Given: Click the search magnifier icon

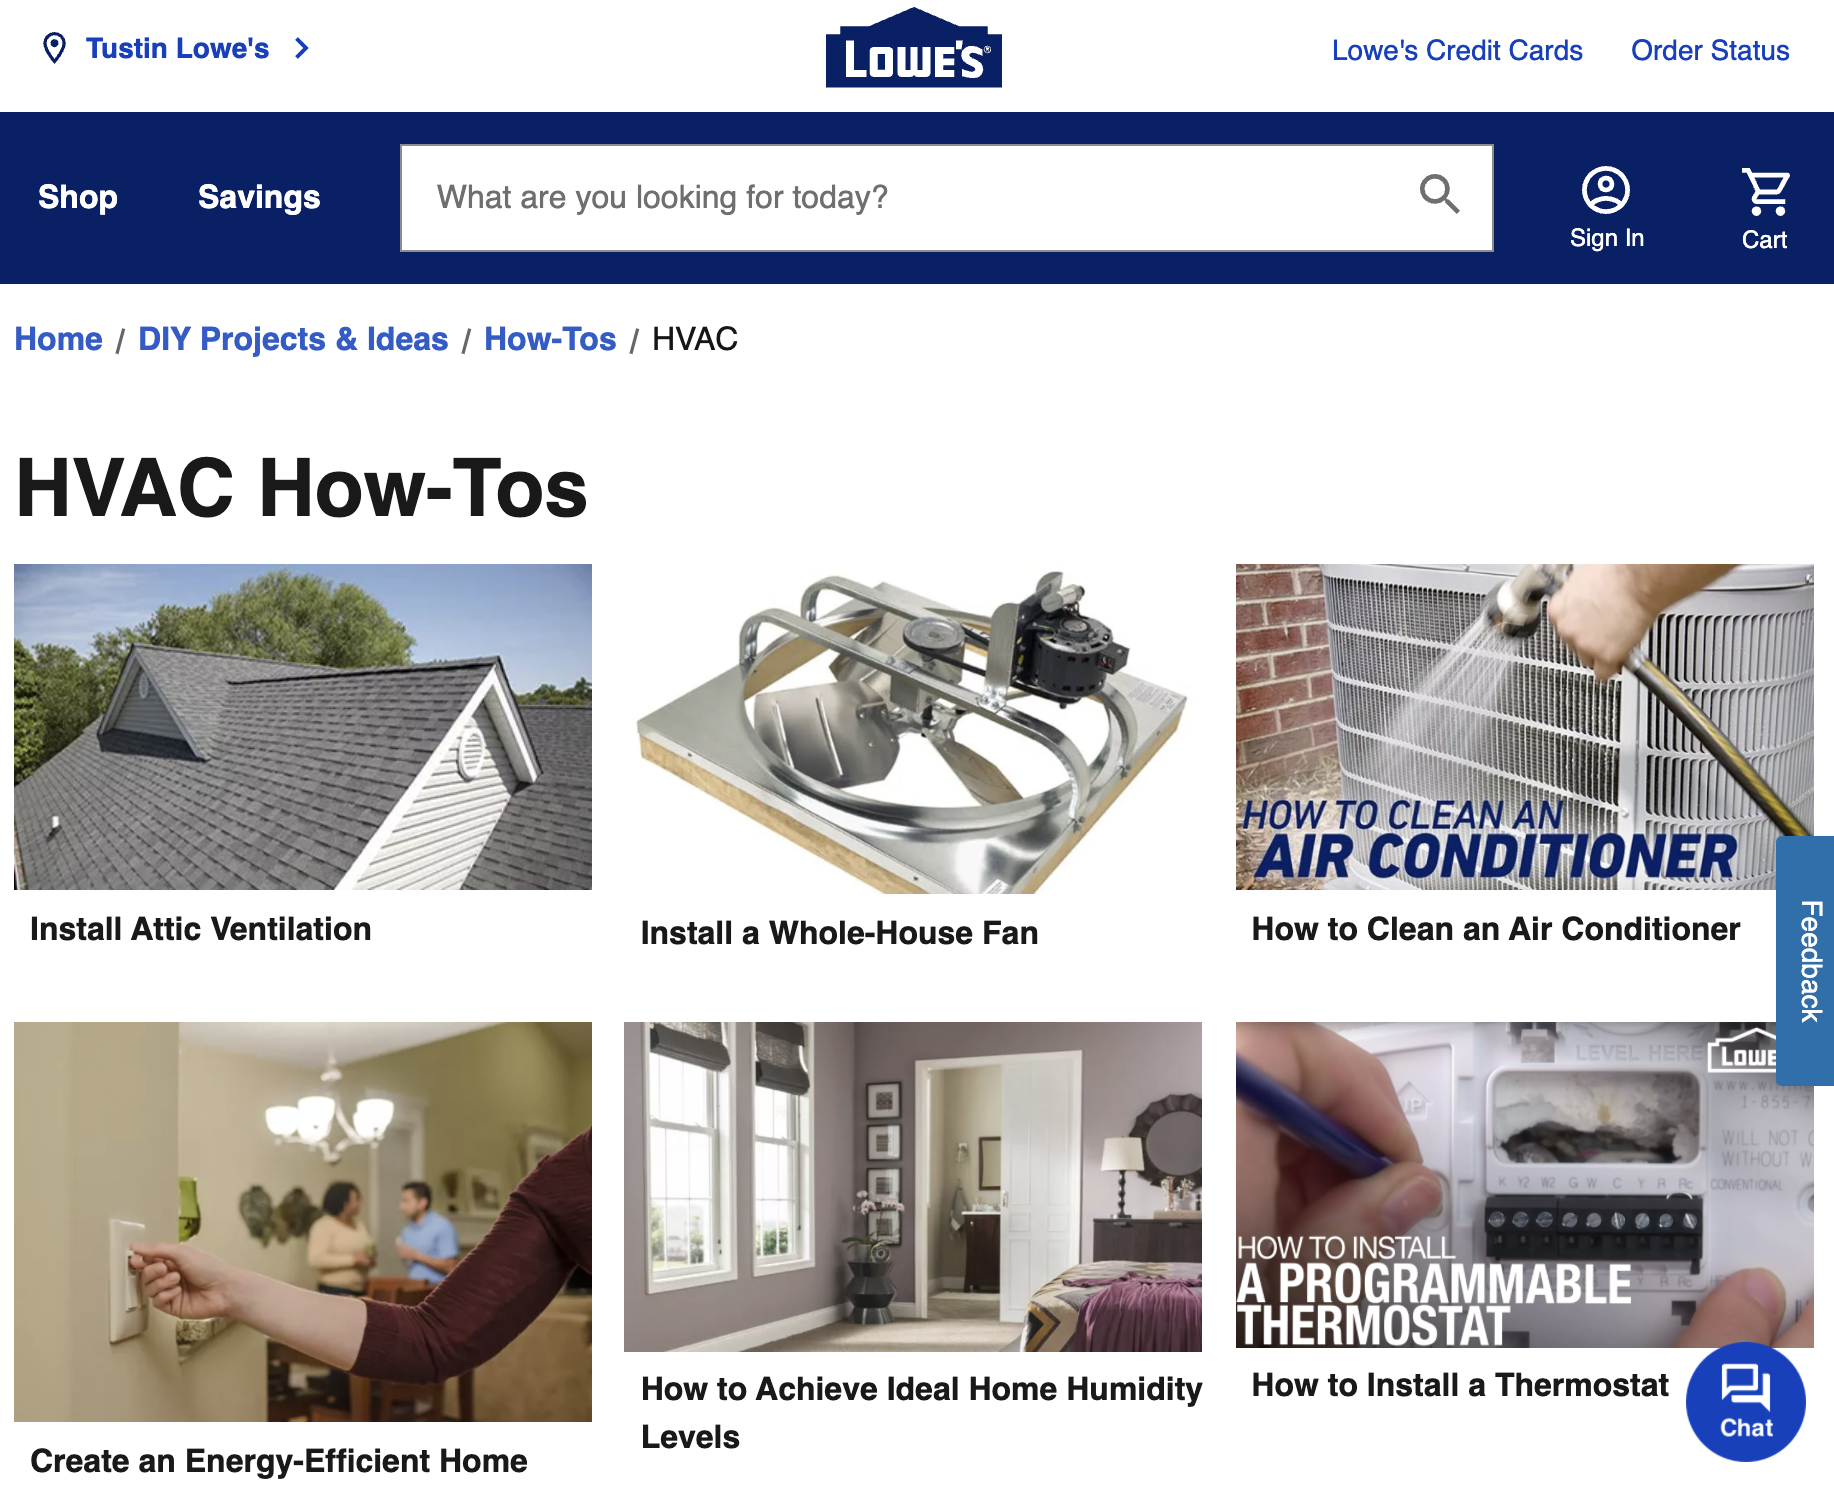Looking at the screenshot, I should pos(1439,194).
